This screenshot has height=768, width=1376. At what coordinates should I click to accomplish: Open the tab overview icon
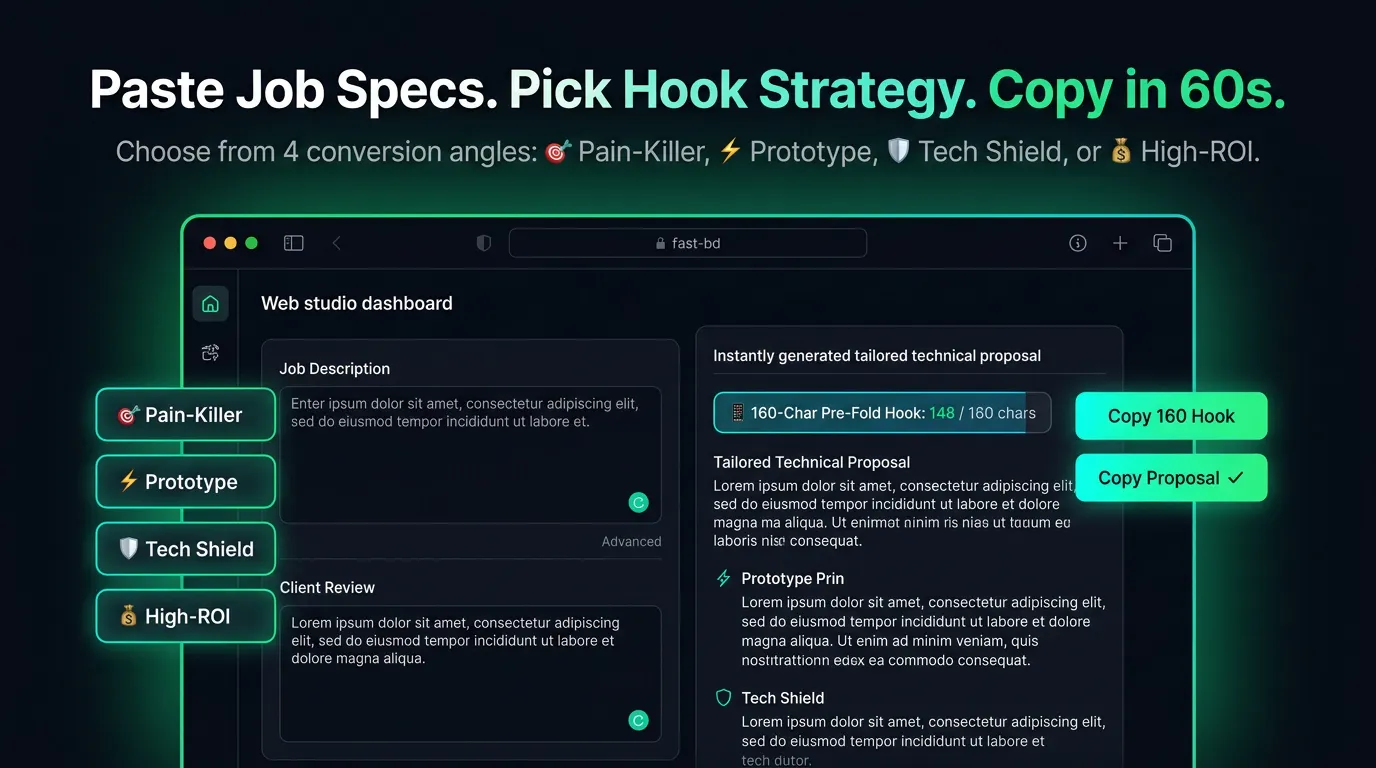[x=1162, y=243]
